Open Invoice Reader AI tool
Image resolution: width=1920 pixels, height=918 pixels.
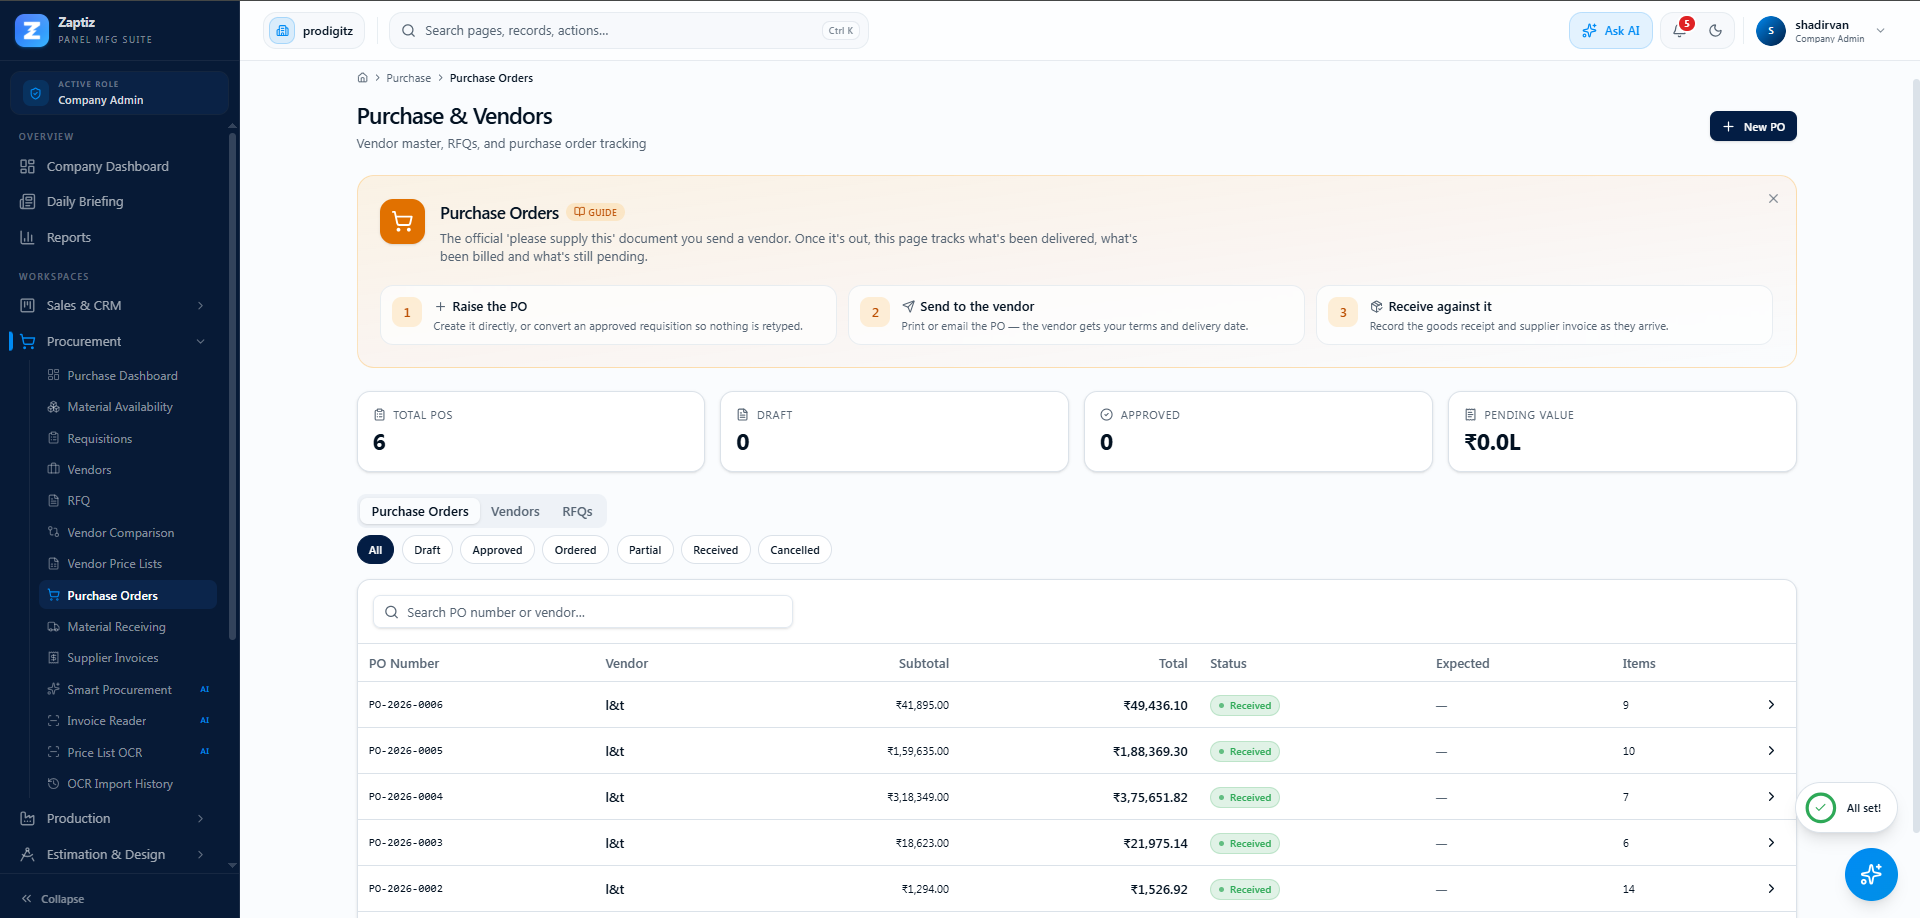pyautogui.click(x=128, y=721)
